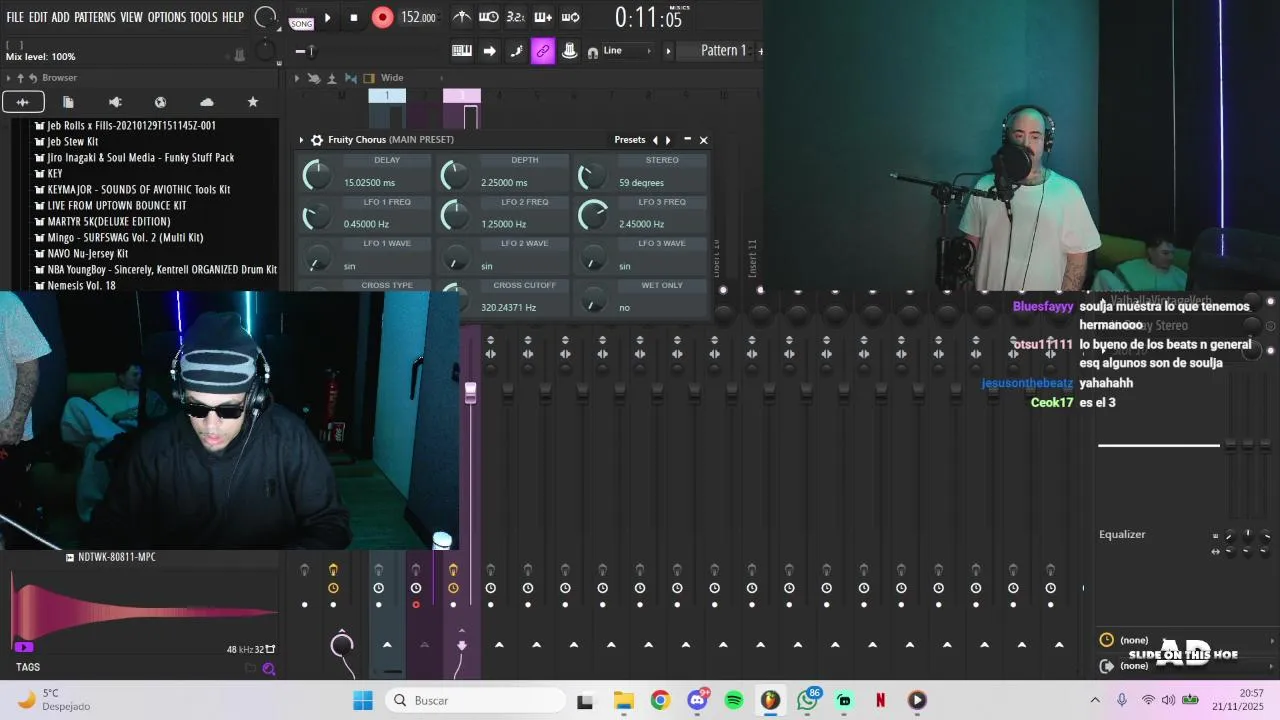The image size is (1280, 720).
Task: Open the PATTERNS menu
Action: 95,17
